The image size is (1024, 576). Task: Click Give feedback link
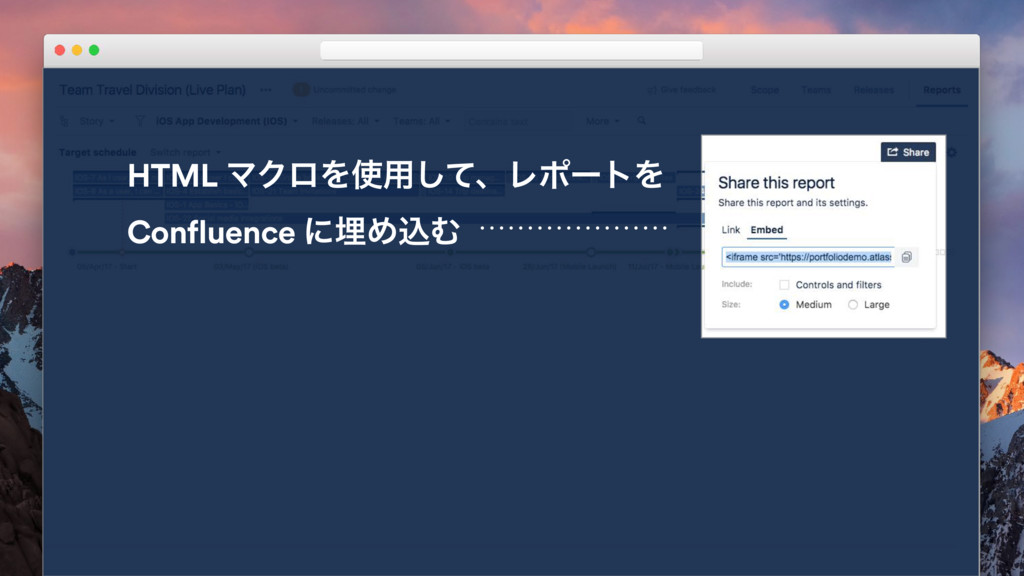pyautogui.click(x=682, y=90)
